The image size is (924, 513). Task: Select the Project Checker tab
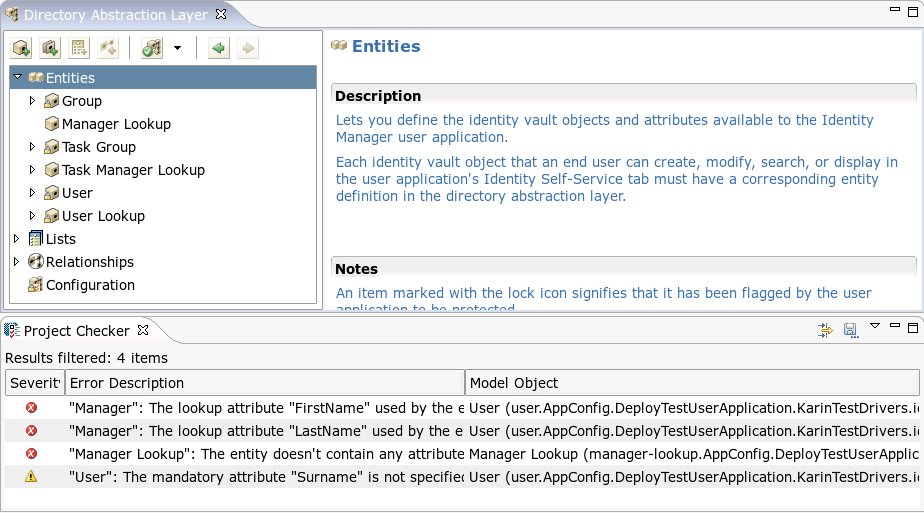coord(76,330)
